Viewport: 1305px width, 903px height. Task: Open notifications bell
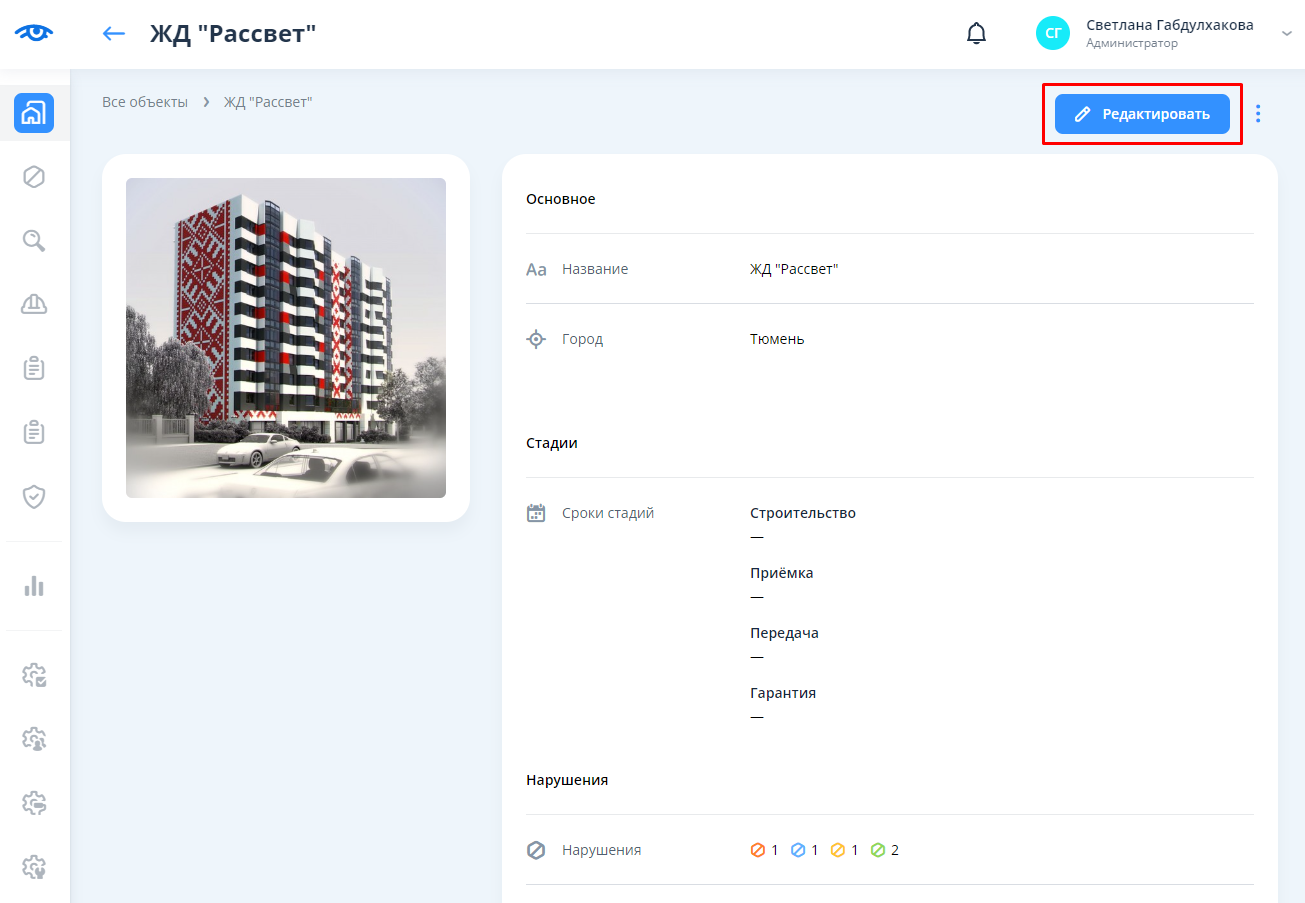pos(976,34)
